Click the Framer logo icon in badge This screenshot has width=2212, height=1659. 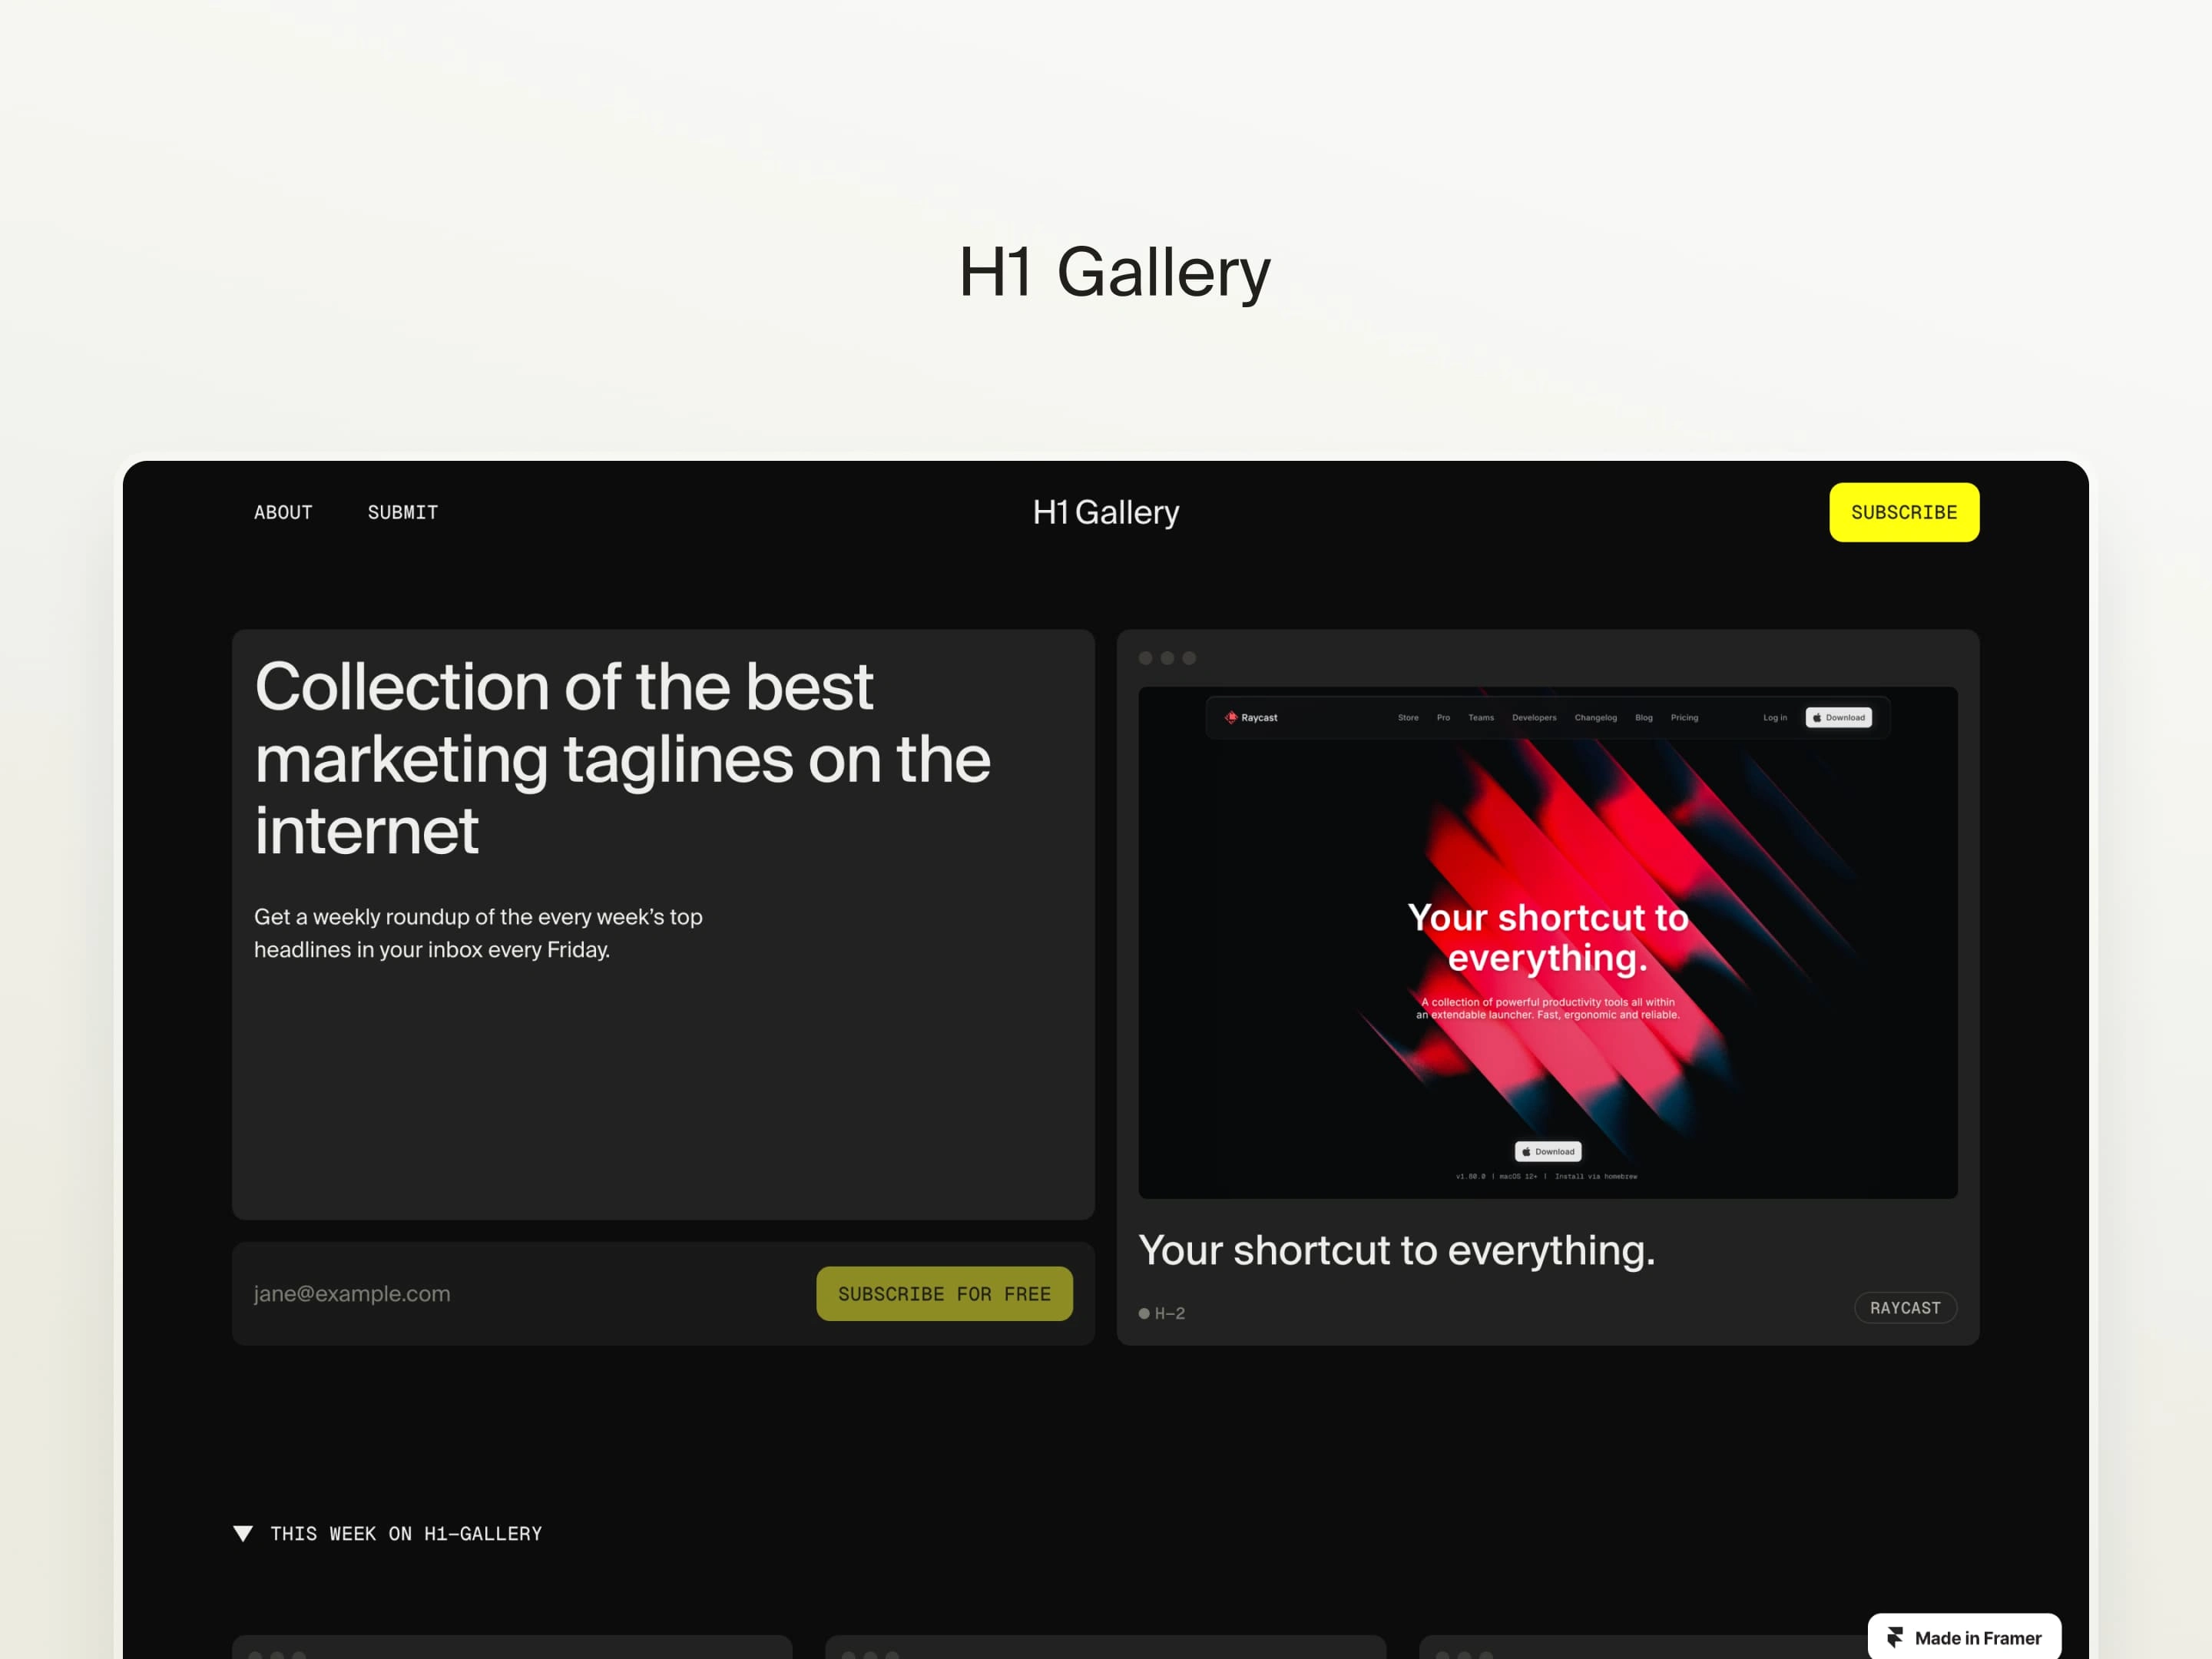coord(1894,1637)
